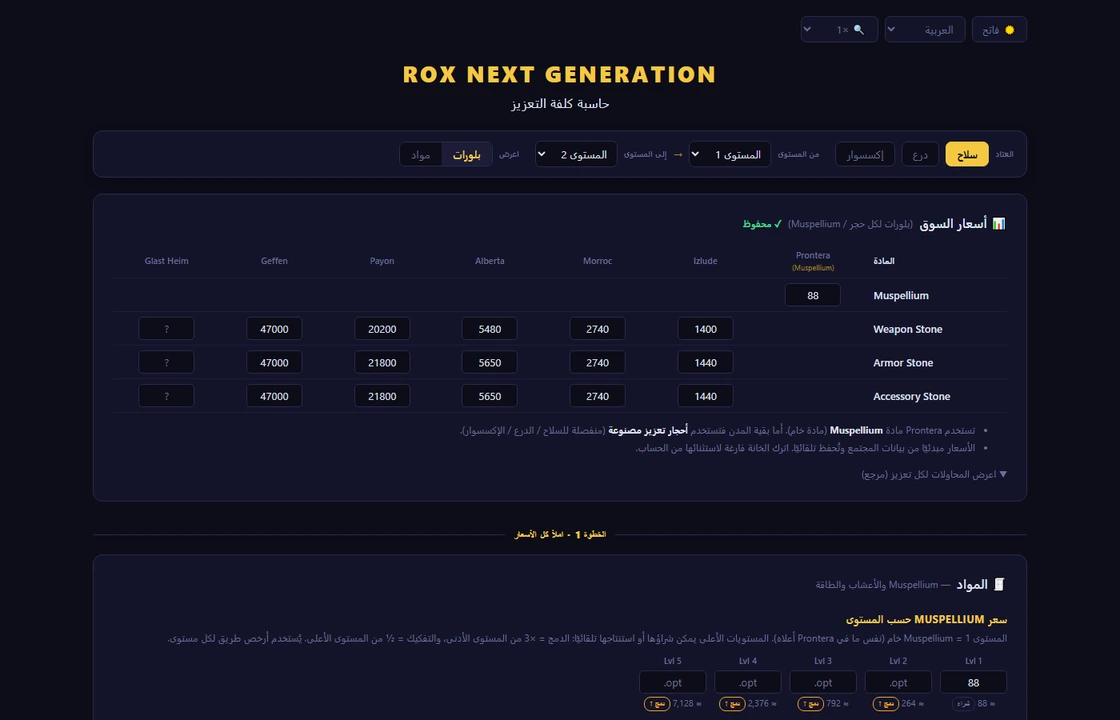Edit Accessory Stone Payon price field
This screenshot has width=1120, height=720.
point(382,396)
